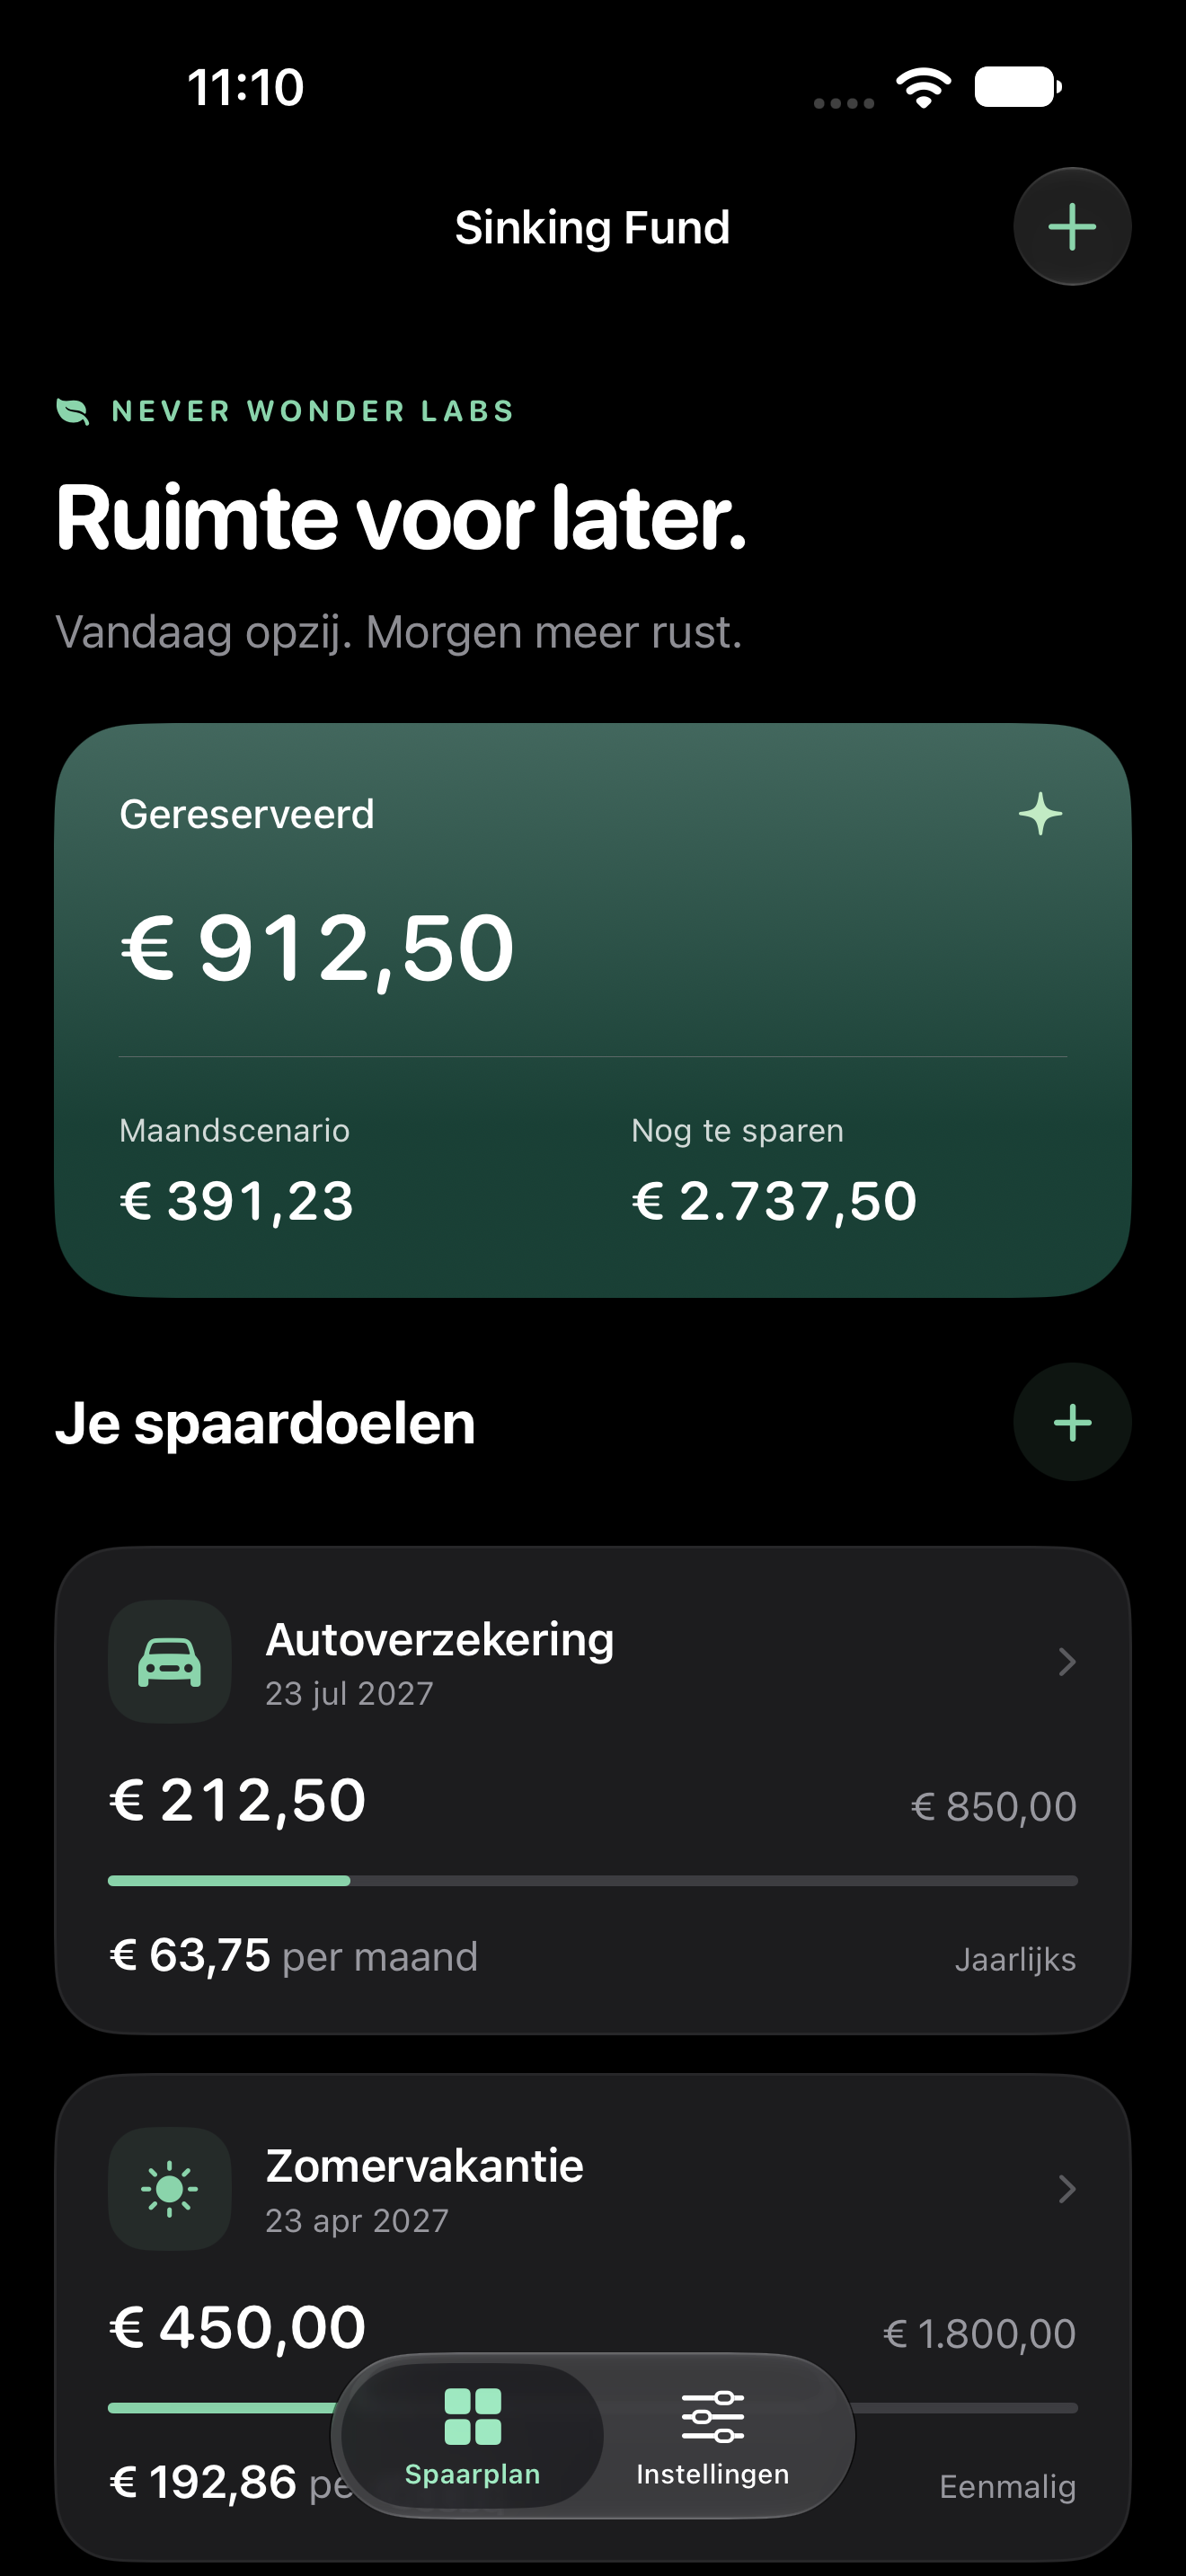1186x2576 pixels.
Task: Tap the € 912,50 reserved amount
Action: point(317,948)
